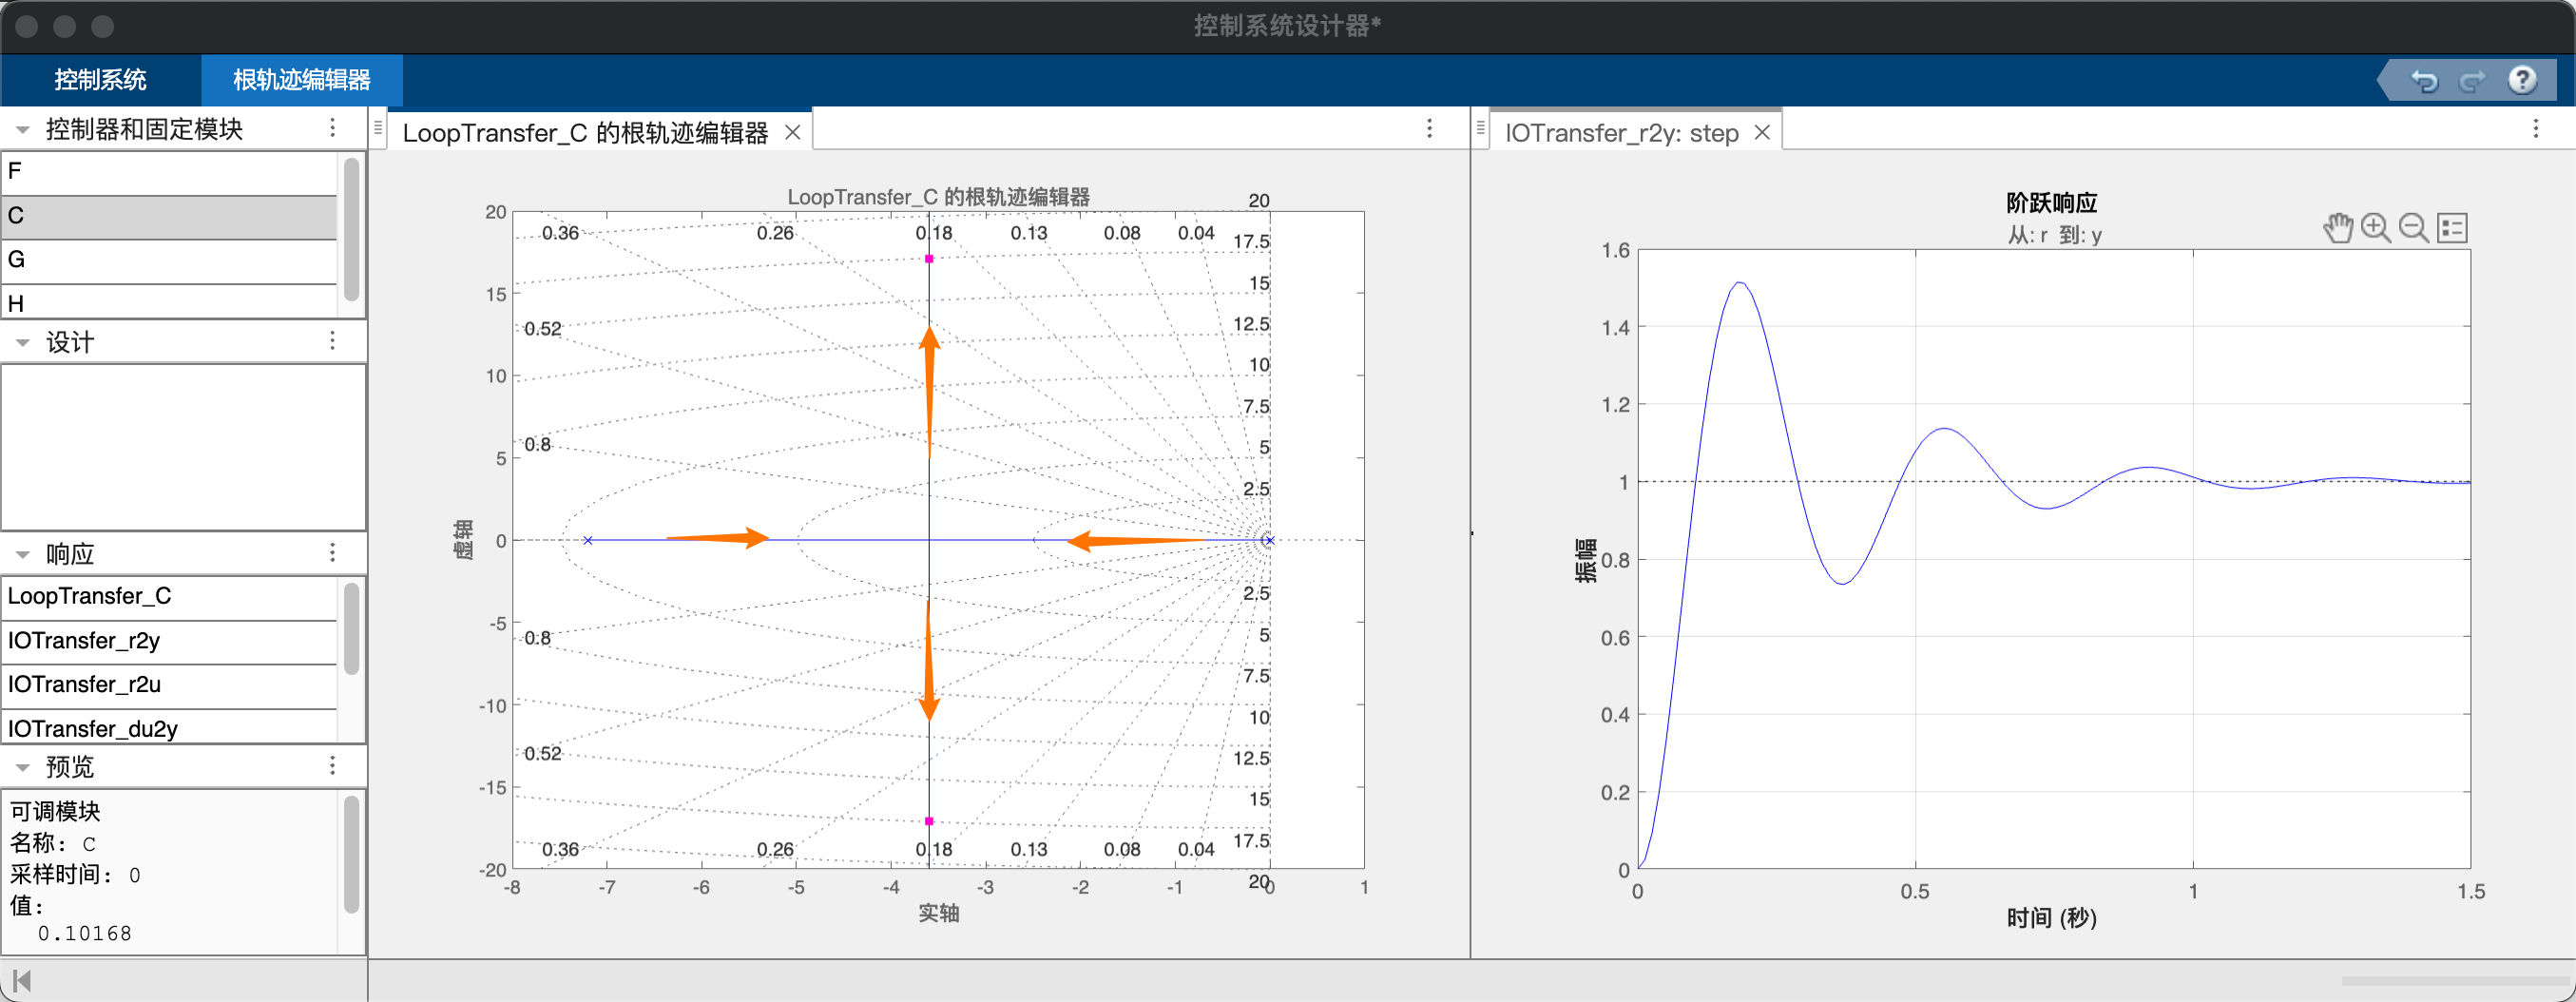Open options menu for 响应 panel
2576x1002 pixels.
pyautogui.click(x=333, y=553)
